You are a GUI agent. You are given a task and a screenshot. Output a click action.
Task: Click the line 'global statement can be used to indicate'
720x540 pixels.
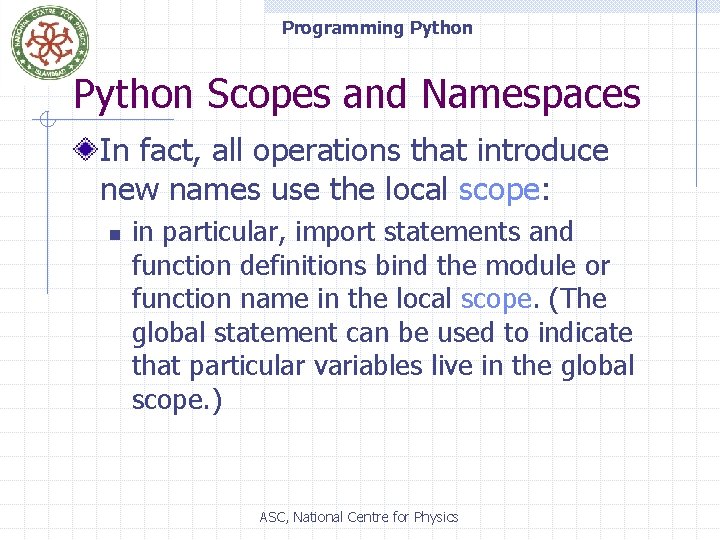[382, 333]
